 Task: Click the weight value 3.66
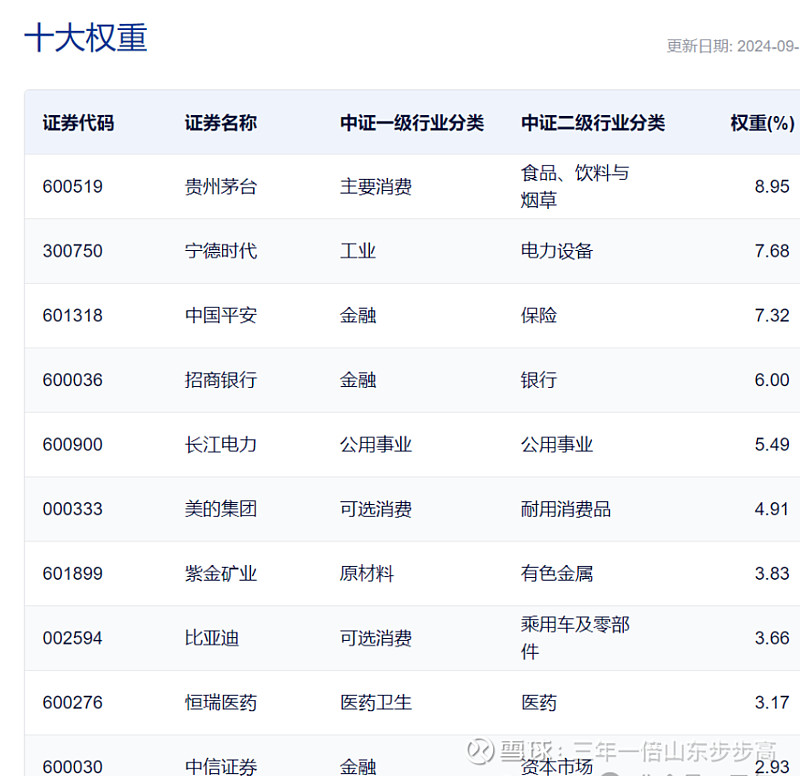[772, 638]
